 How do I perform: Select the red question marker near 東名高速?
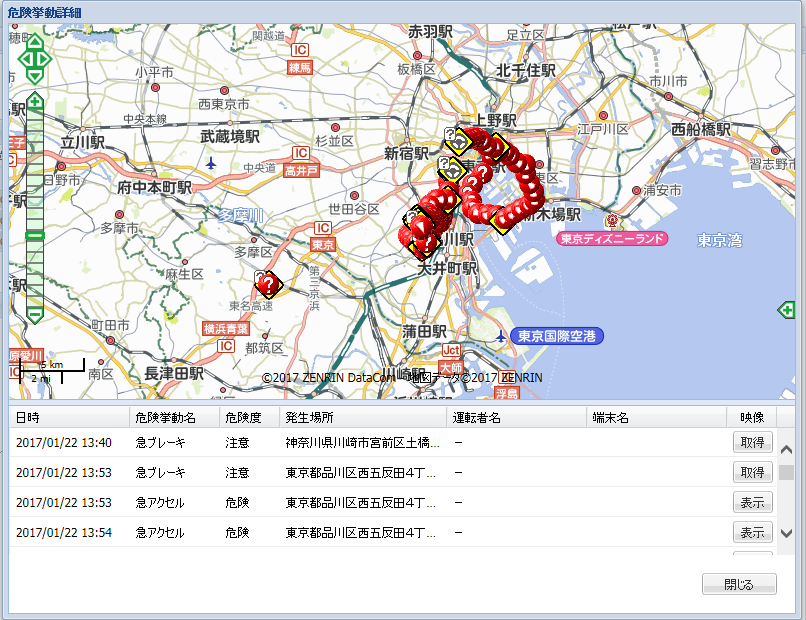point(268,284)
